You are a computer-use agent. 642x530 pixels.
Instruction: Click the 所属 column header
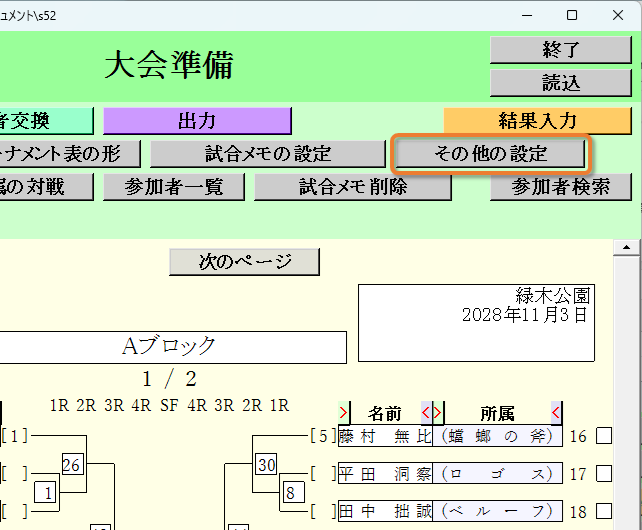pos(497,413)
